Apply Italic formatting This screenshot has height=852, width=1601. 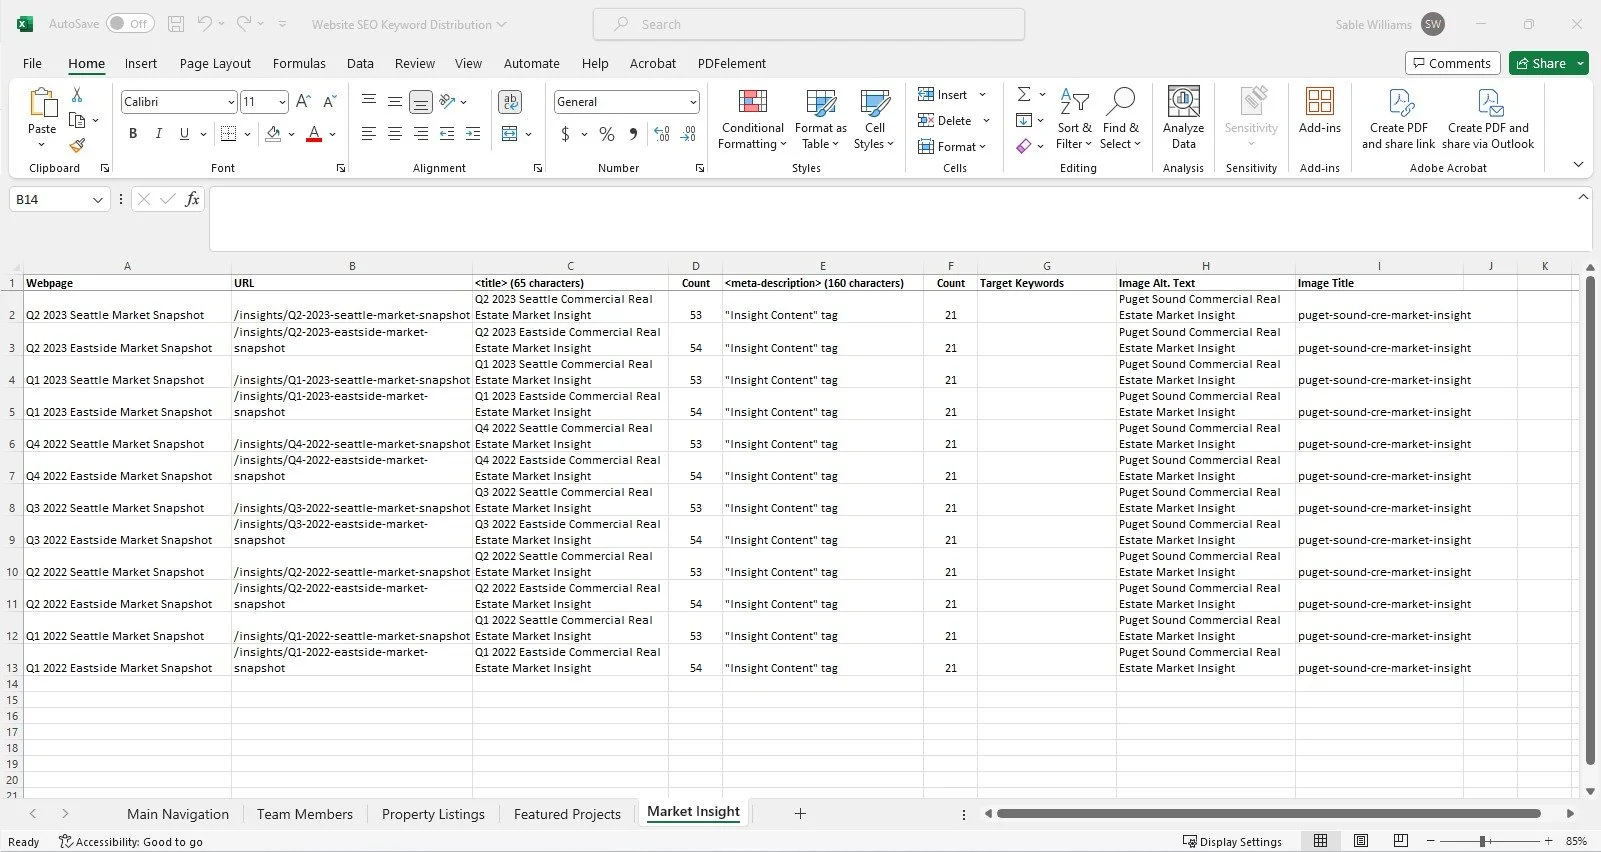(x=158, y=134)
